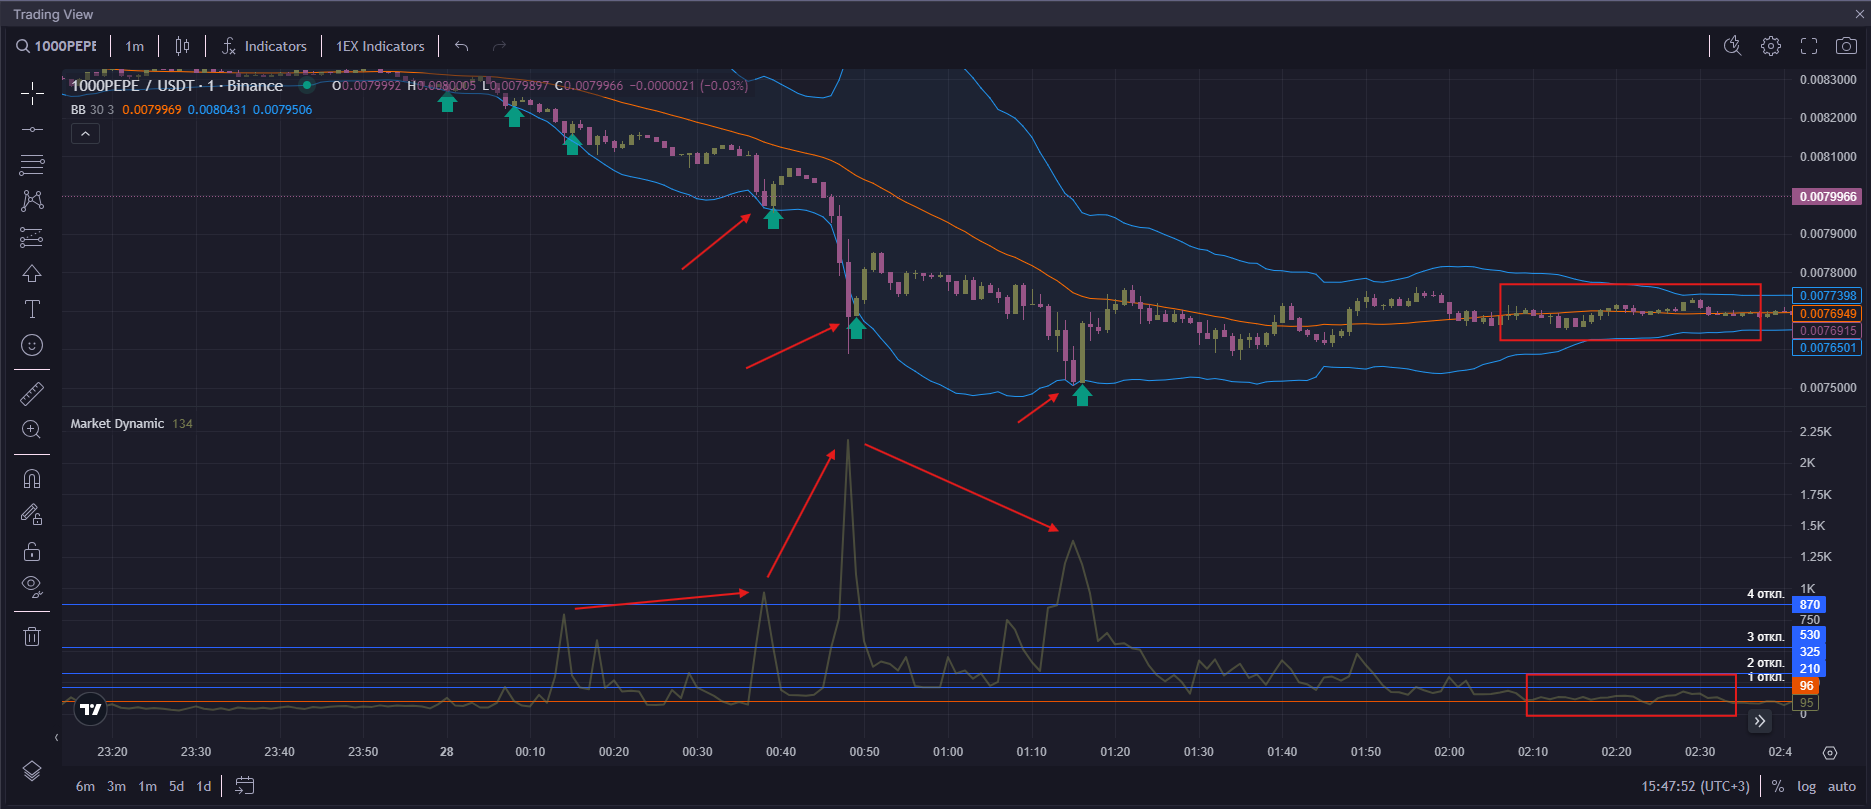Viewport: 1871px width, 809px height.
Task: Open the Indicators menu
Action: (264, 46)
